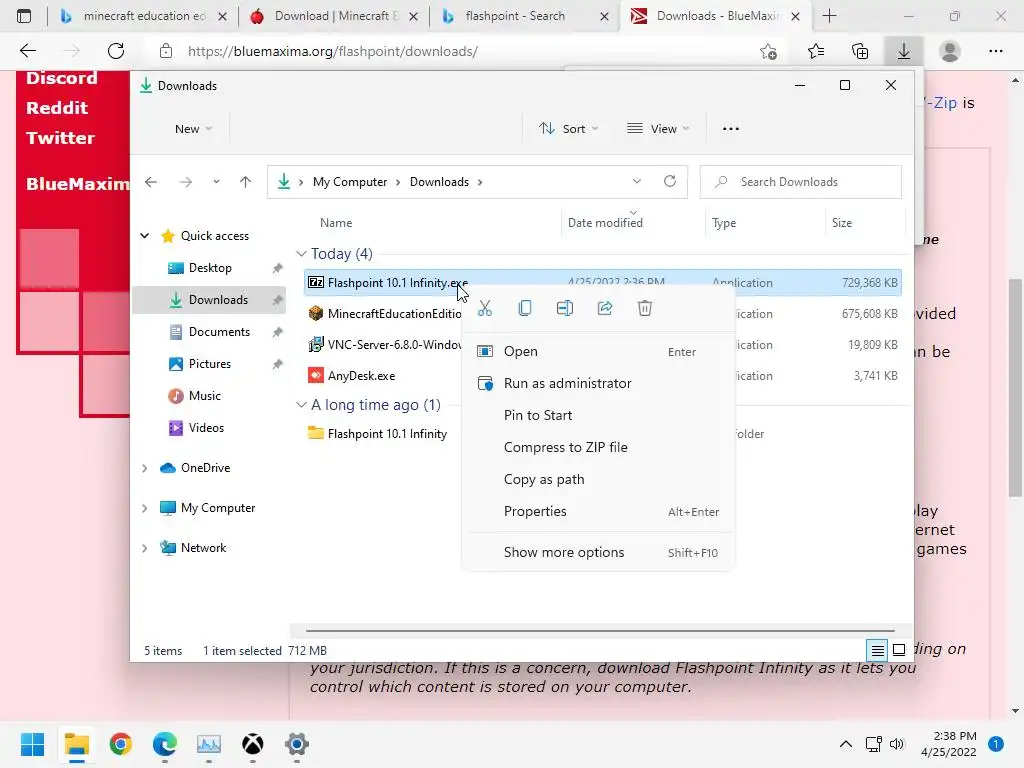Select Videos in the navigation pane

pyautogui.click(x=206, y=428)
